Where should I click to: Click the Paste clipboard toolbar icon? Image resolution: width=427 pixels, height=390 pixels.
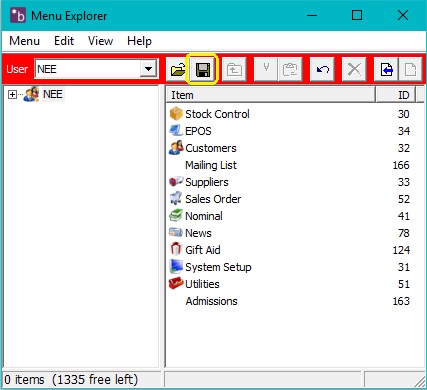290,70
